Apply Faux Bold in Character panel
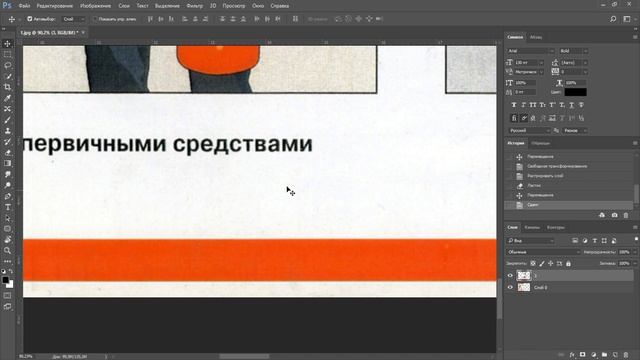The height and width of the screenshot is (360, 640). [514, 105]
